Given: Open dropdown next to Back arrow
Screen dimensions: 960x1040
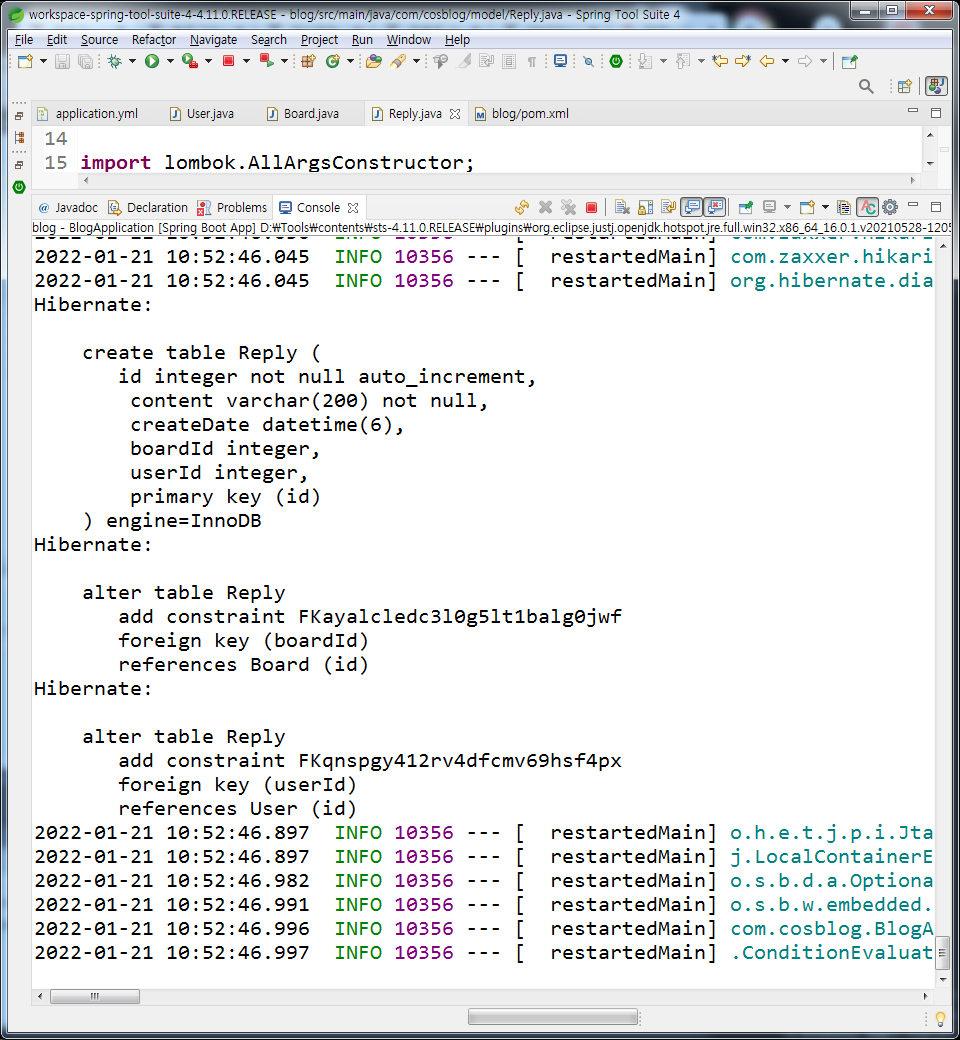Looking at the screenshot, I should (786, 62).
